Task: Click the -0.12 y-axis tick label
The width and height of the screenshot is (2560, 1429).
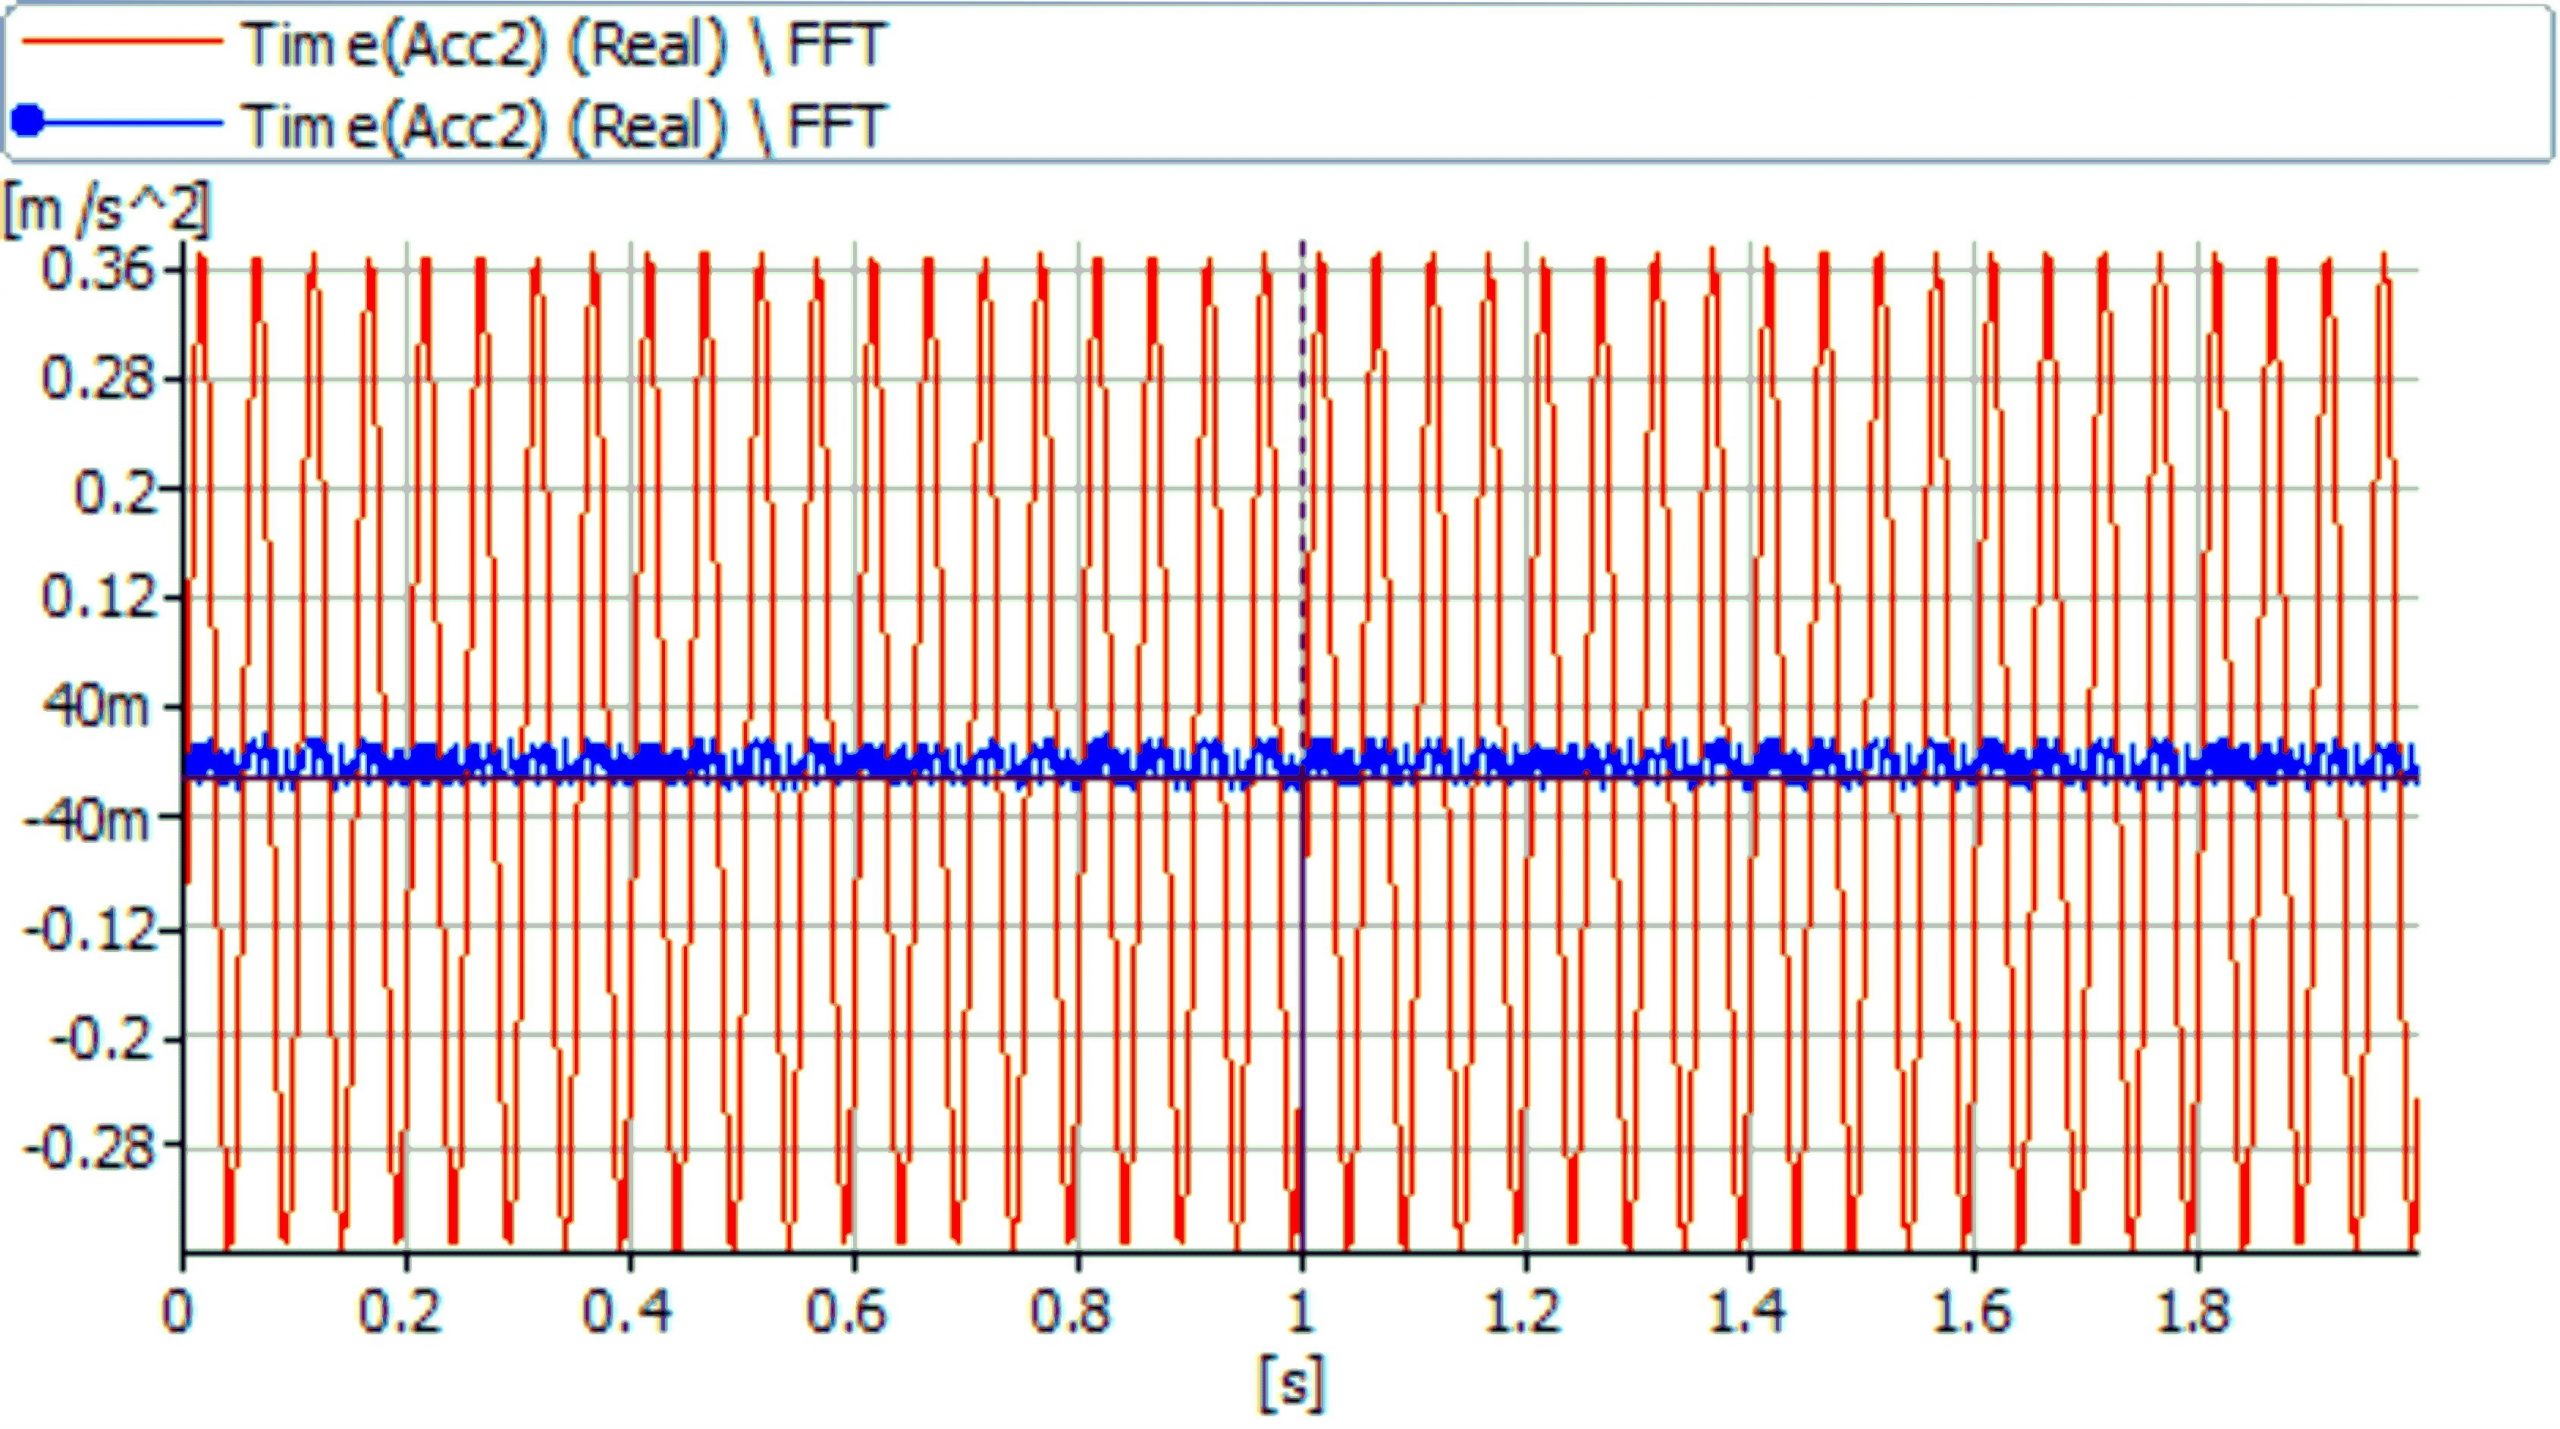Action: (x=90, y=931)
